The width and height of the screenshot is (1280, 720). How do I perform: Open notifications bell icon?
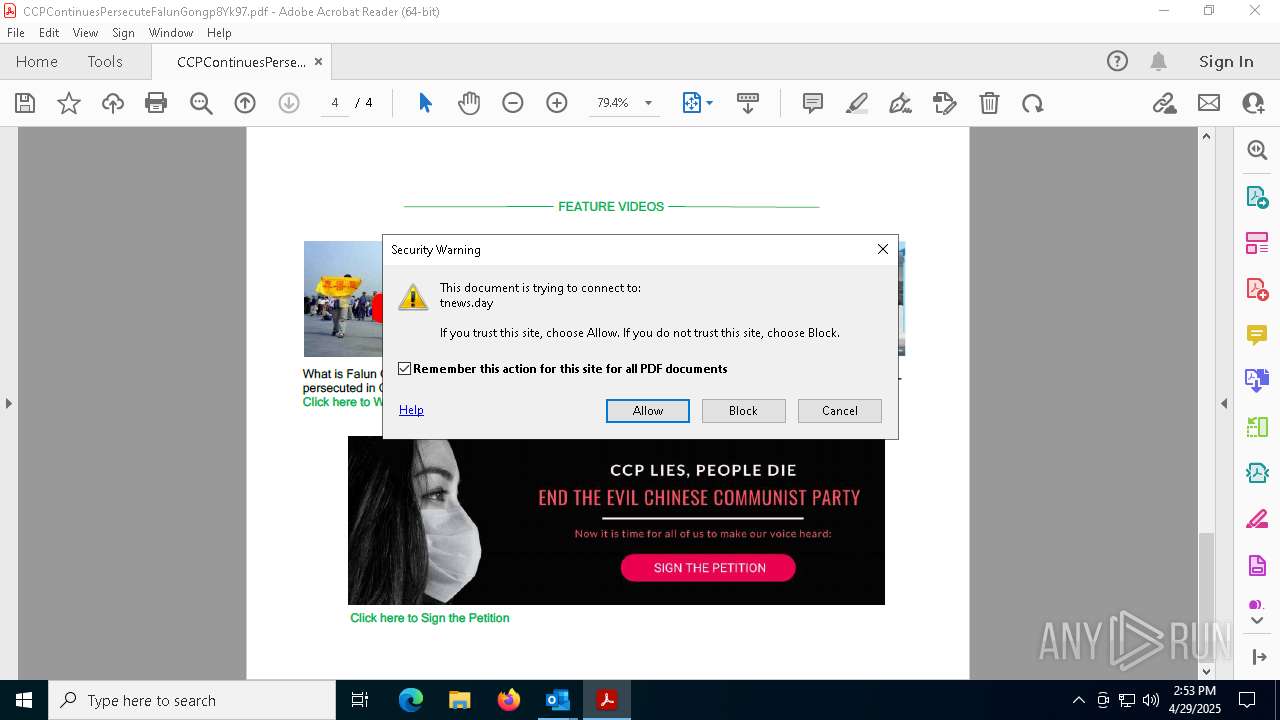pos(1159,61)
